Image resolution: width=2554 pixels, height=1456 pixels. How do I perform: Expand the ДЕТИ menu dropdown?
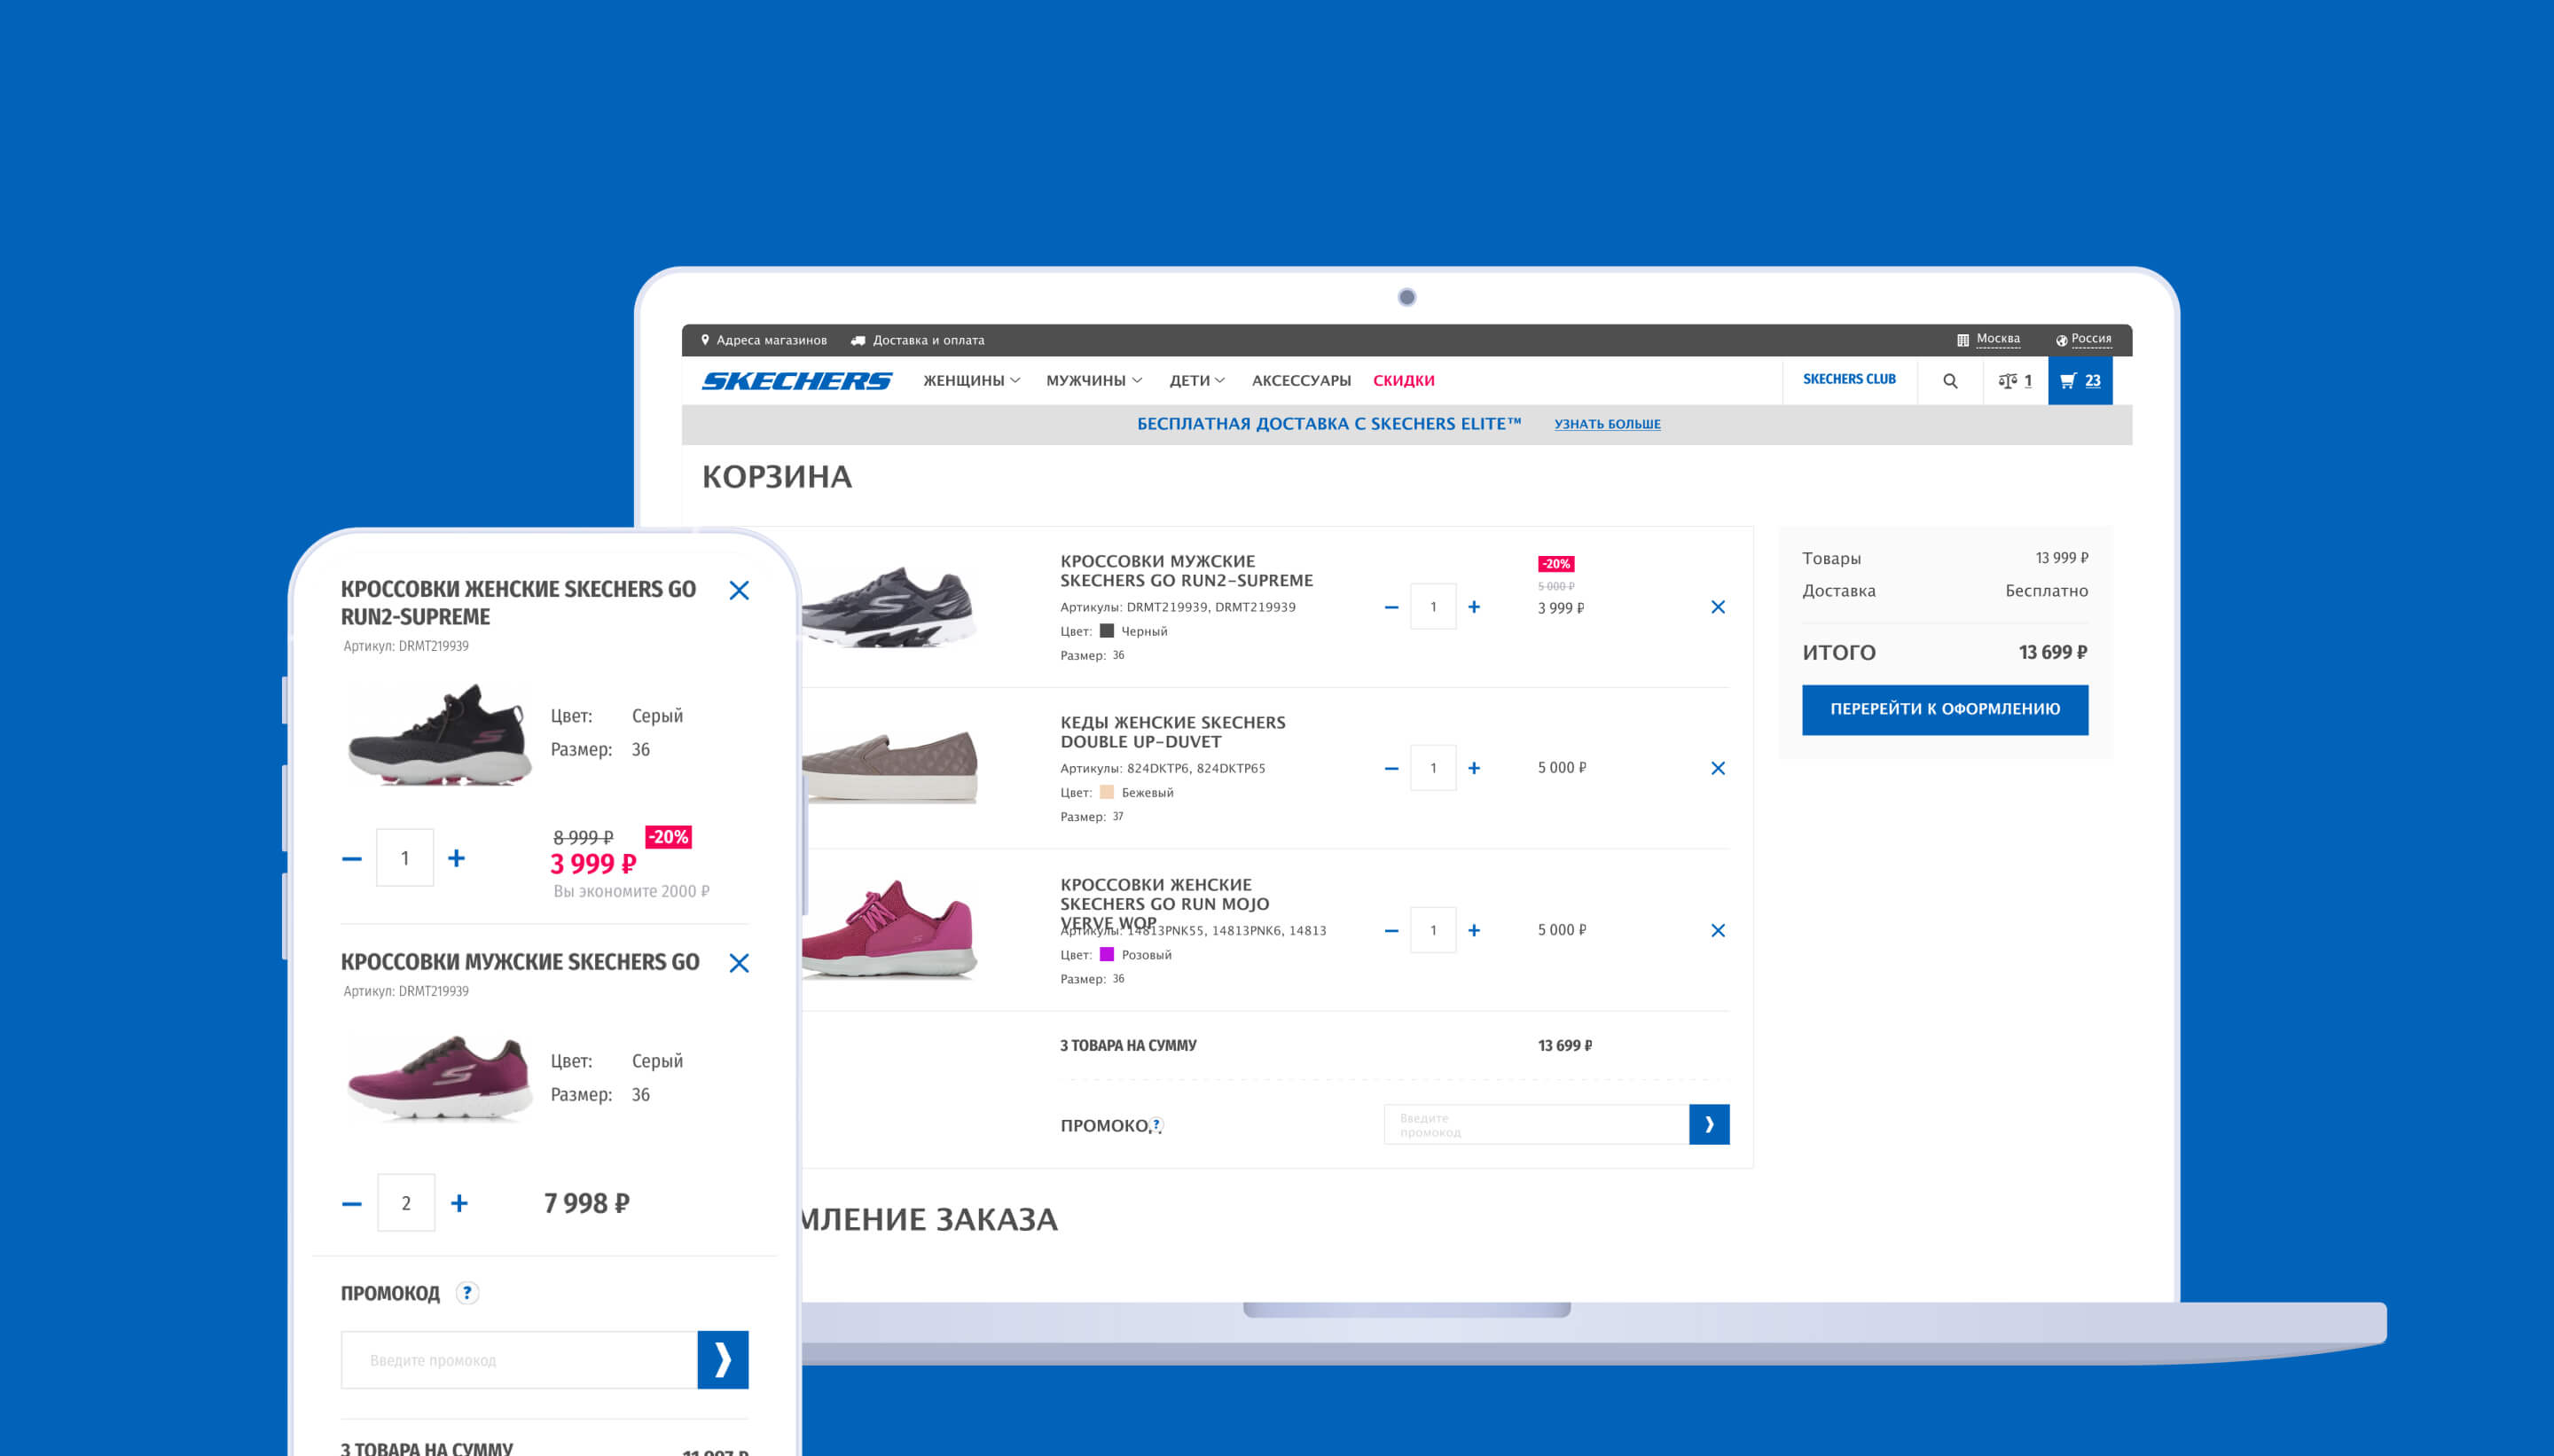(x=1196, y=380)
